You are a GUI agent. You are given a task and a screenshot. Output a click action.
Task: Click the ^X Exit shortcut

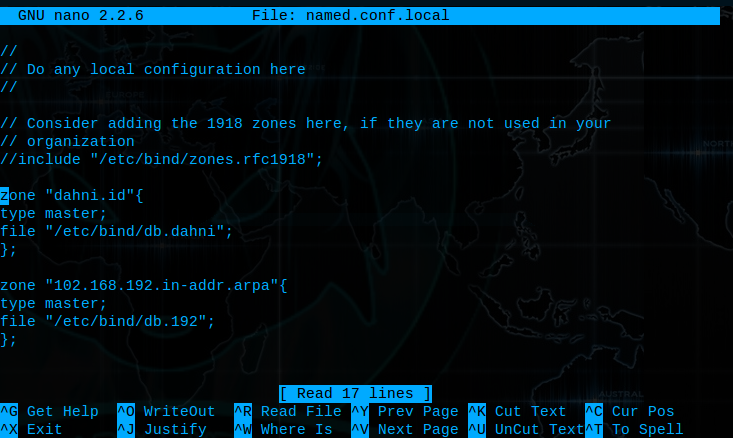tap(31, 429)
